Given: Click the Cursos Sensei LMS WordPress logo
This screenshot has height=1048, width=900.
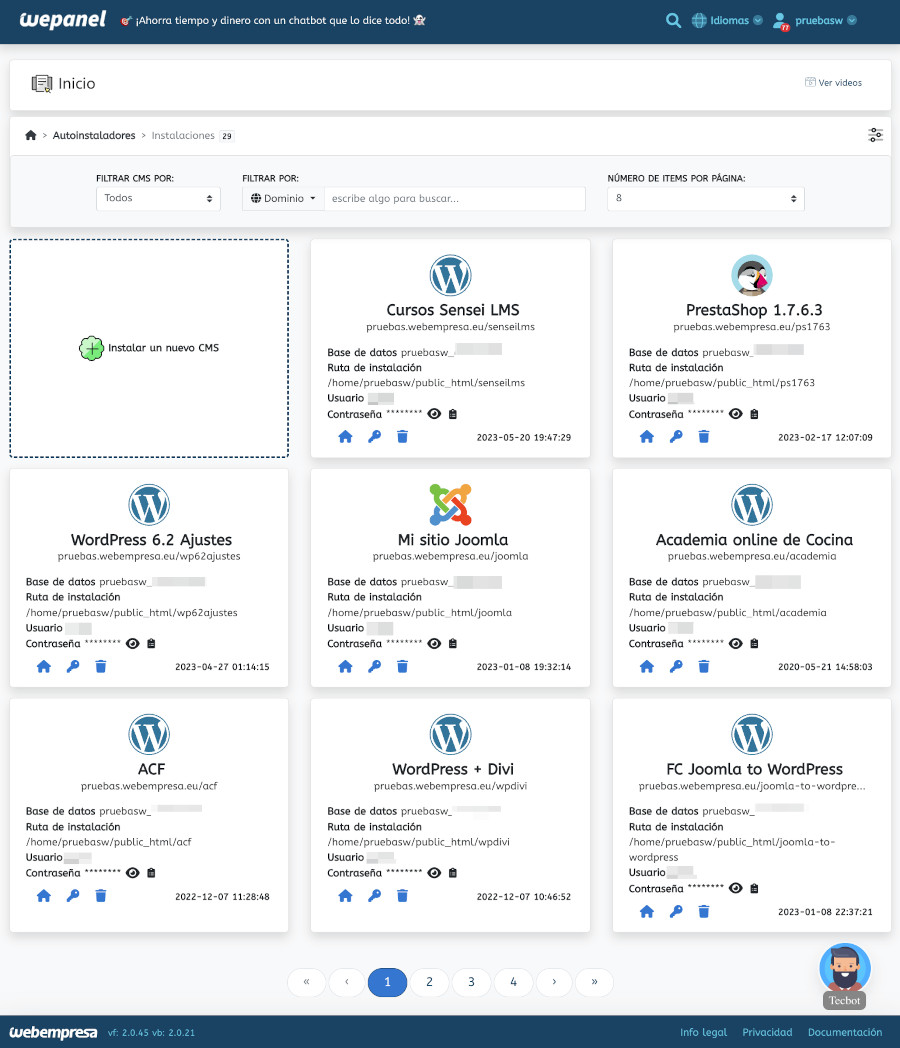Looking at the screenshot, I should [x=450, y=275].
